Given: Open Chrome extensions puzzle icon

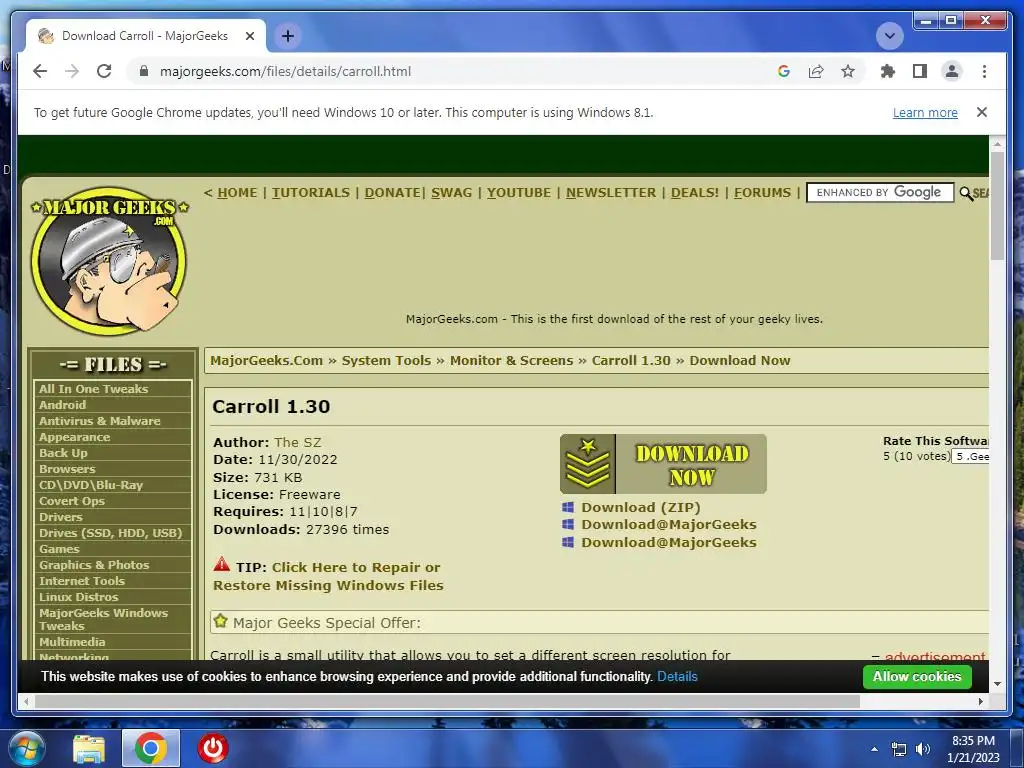Looking at the screenshot, I should pos(888,71).
